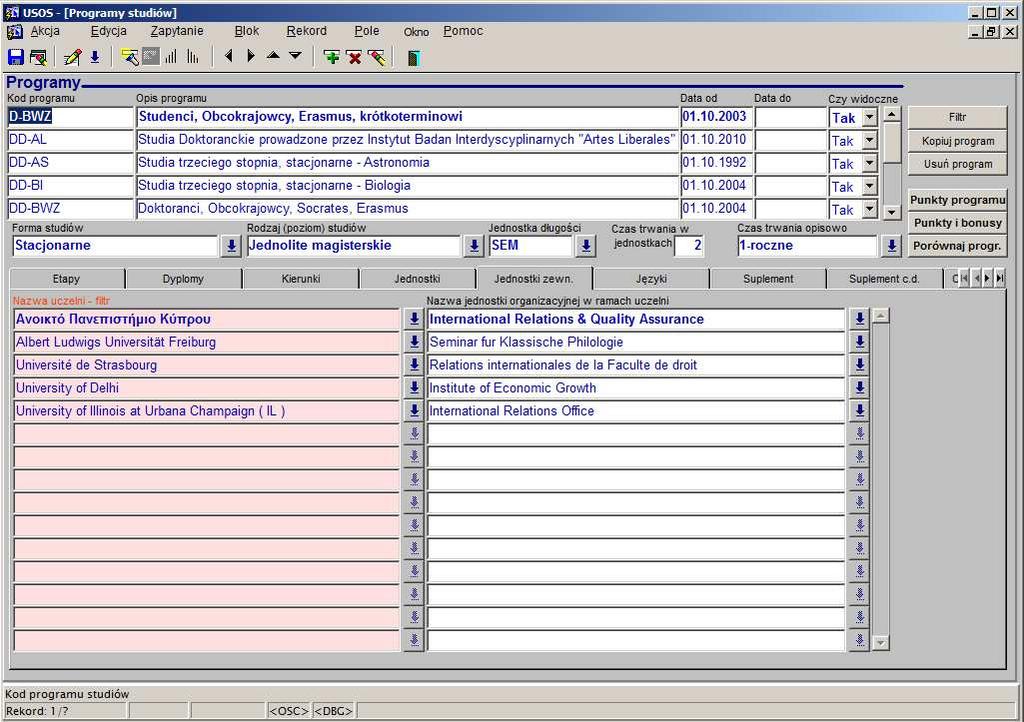Viewport: 1024px width, 722px height.
Task: Click the Filtr button
Action: [957, 118]
